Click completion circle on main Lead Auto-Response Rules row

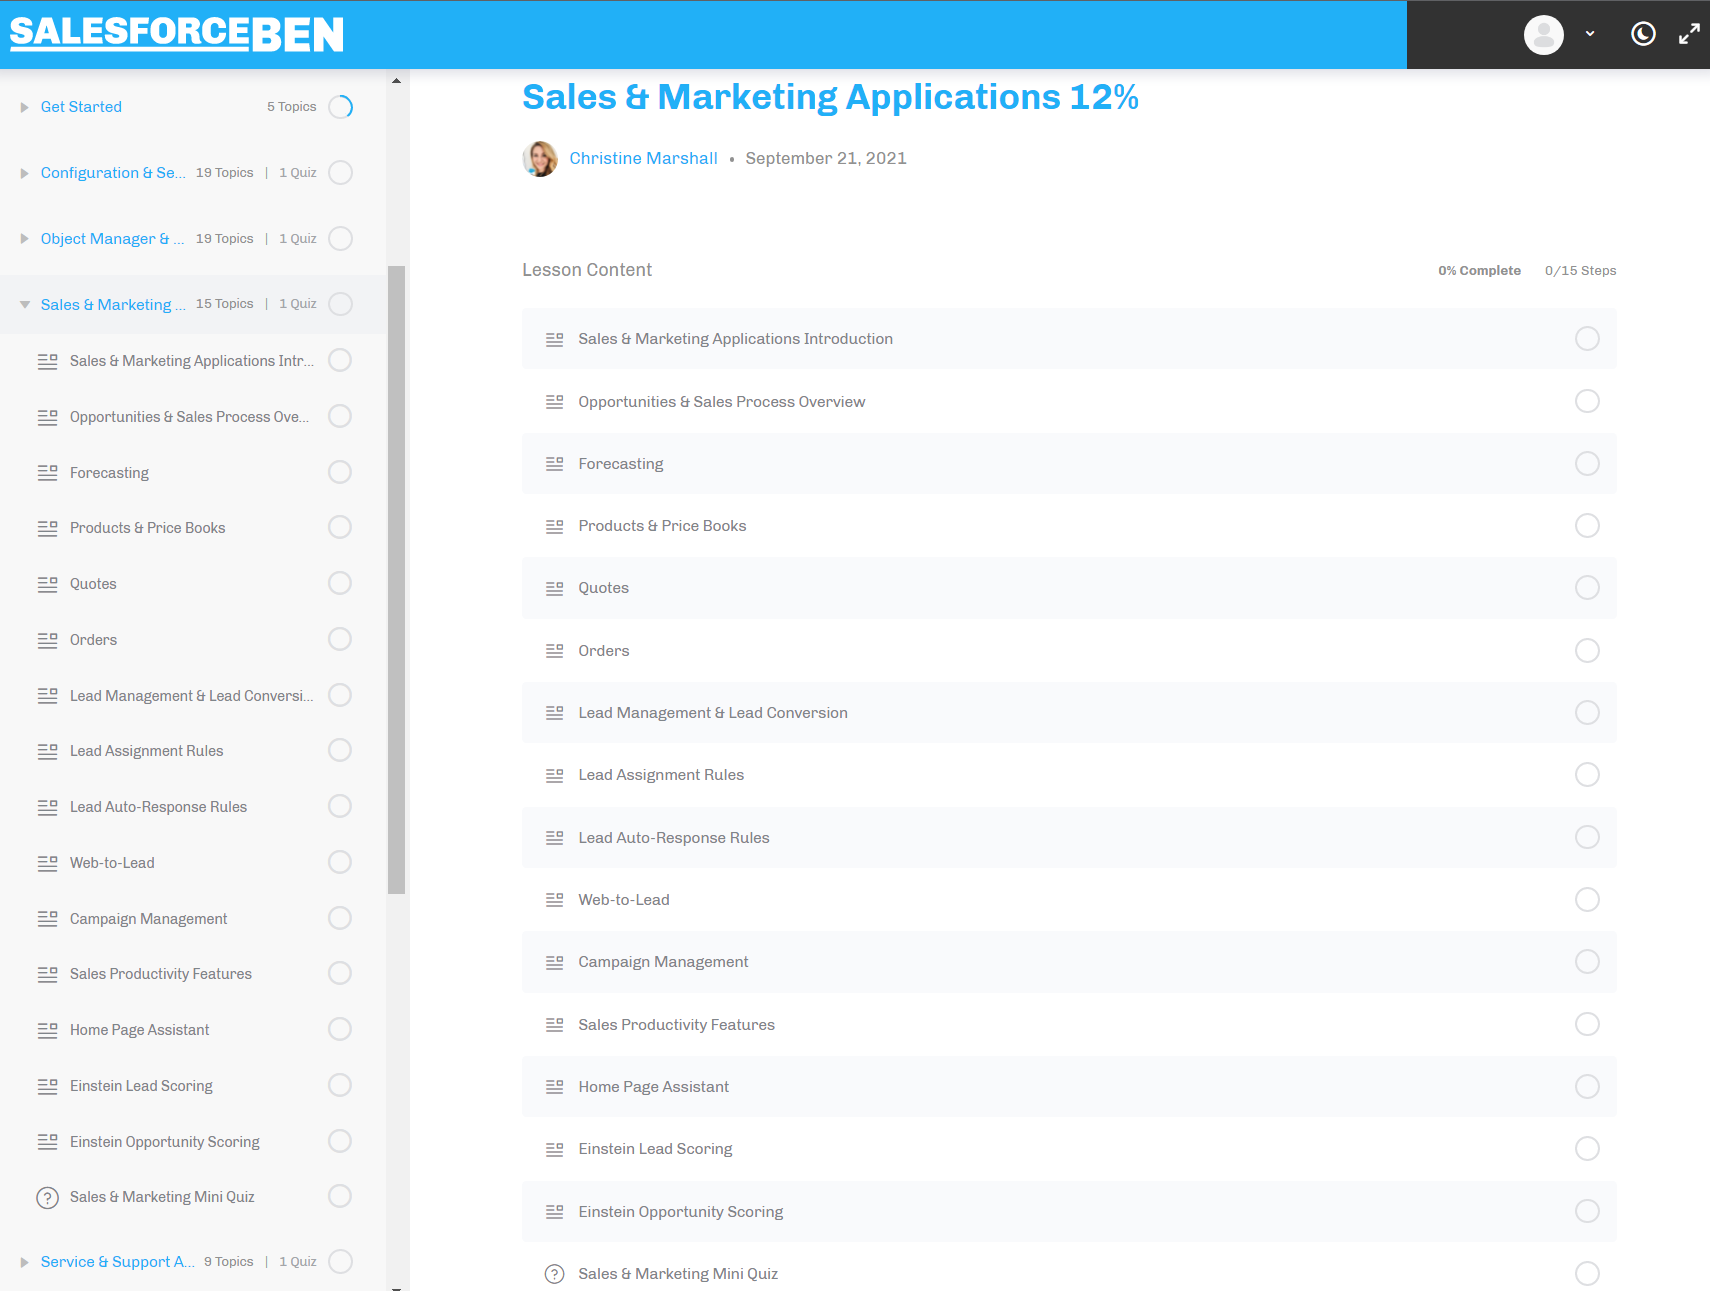pos(1587,837)
